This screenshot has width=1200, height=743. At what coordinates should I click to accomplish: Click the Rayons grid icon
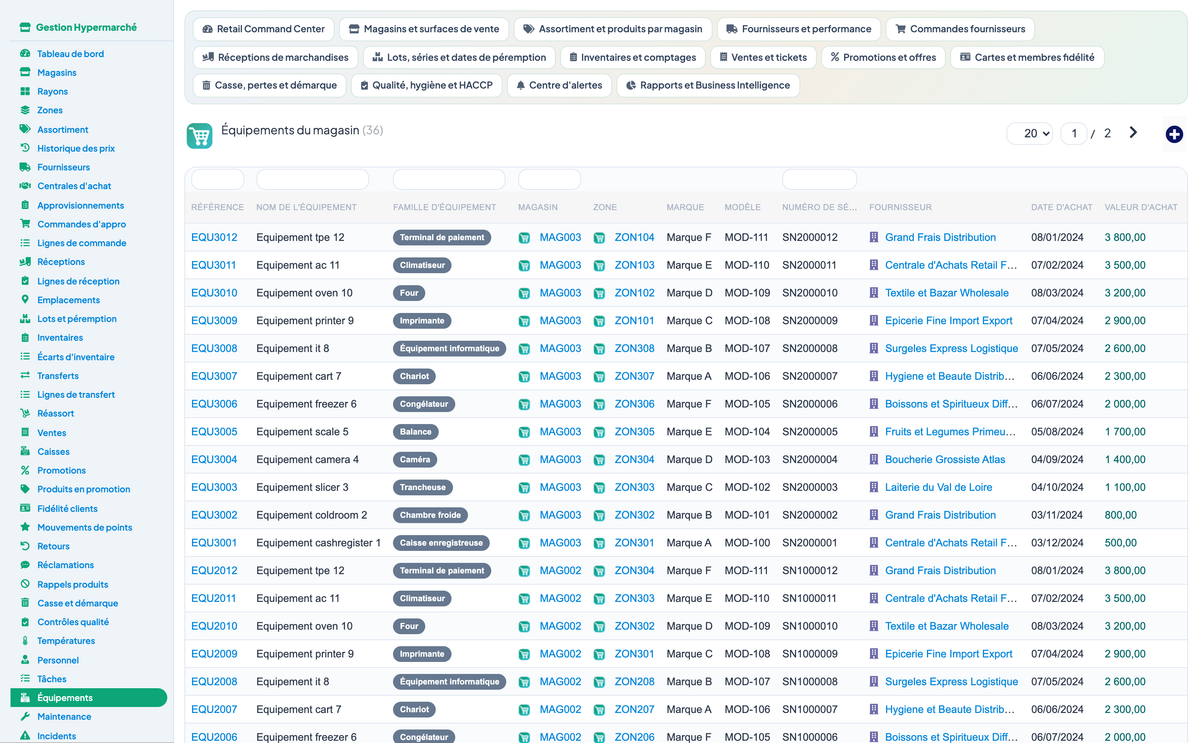(25, 92)
